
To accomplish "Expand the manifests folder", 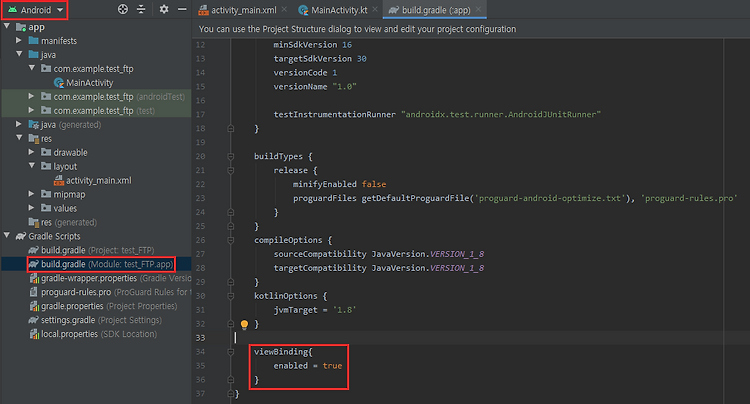I will pyautogui.click(x=19, y=41).
